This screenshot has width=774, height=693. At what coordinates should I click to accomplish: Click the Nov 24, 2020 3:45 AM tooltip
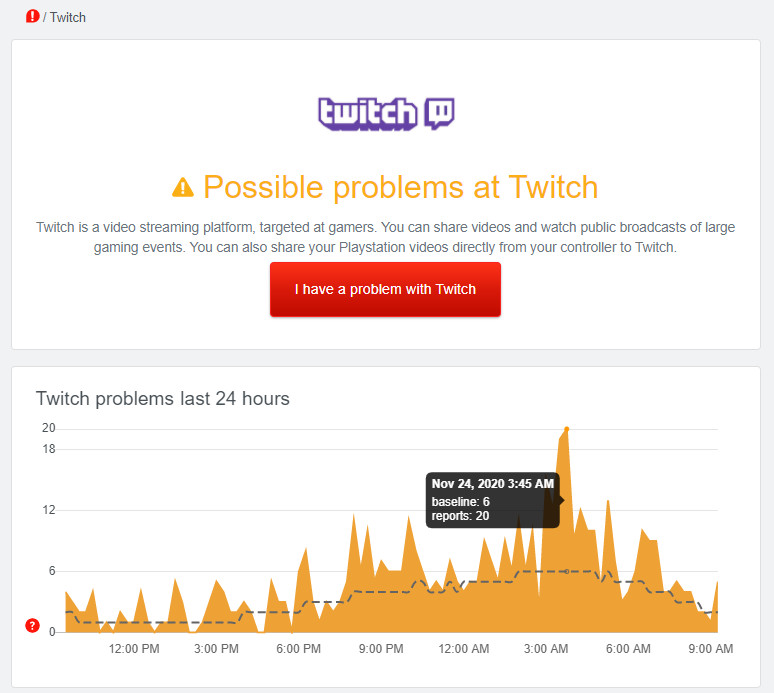pos(492,499)
